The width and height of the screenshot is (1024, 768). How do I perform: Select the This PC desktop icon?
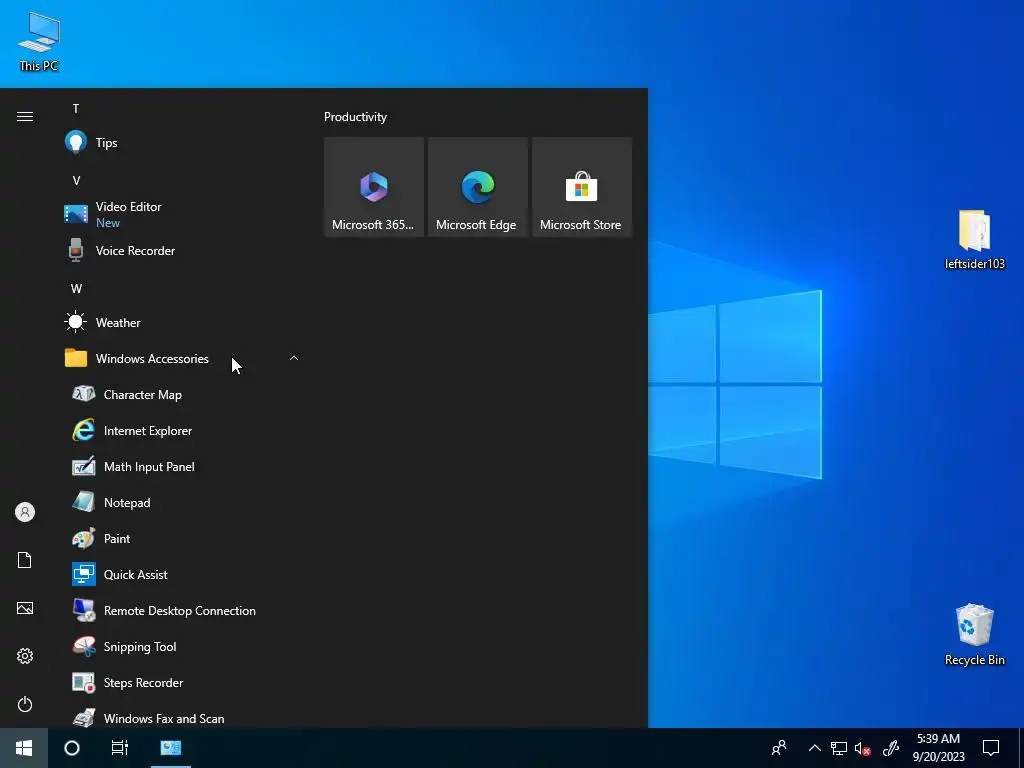(x=39, y=41)
